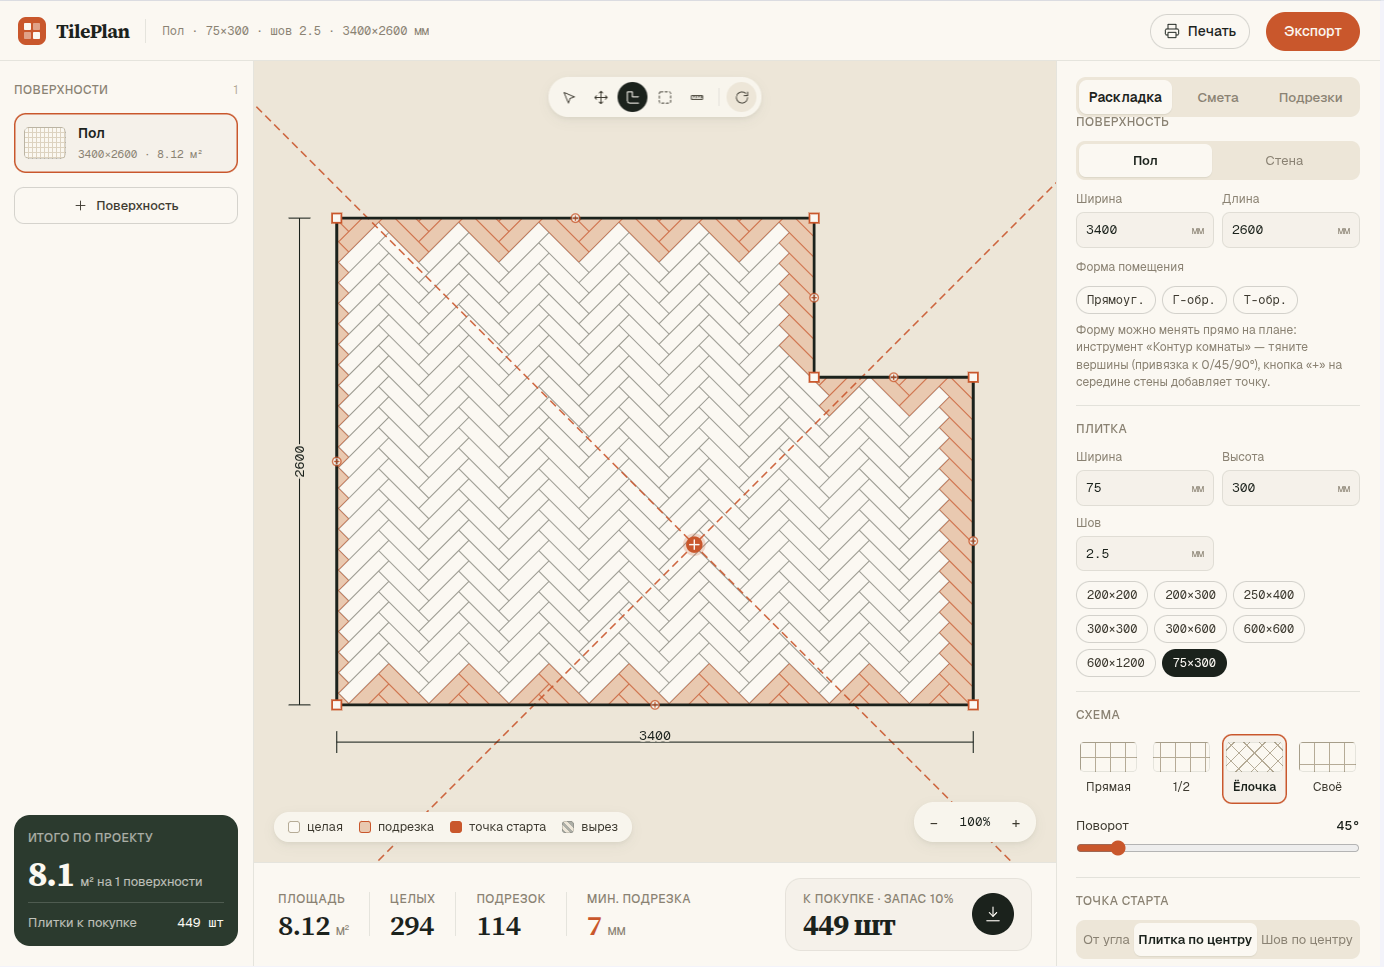
Task: Choose the Своё custom layout scheme
Action: (1327, 768)
